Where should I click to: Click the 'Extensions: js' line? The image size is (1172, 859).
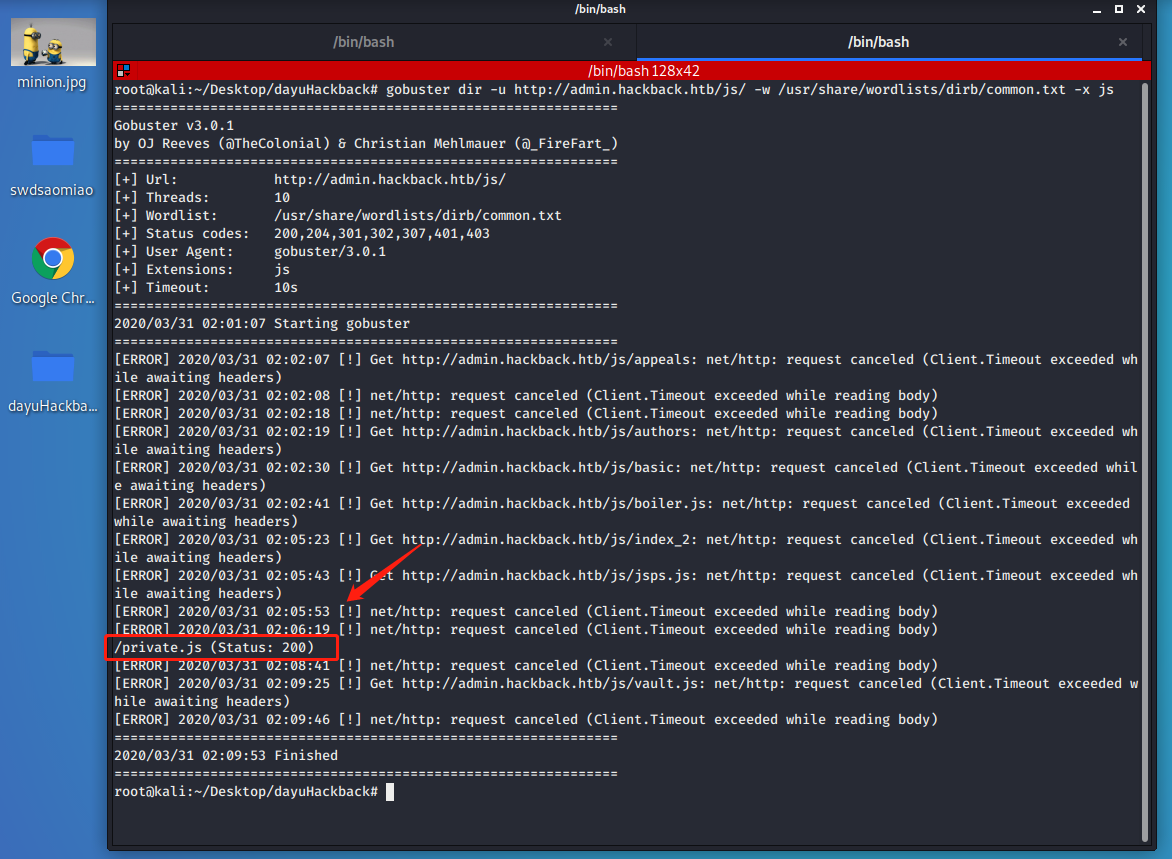(x=202, y=269)
